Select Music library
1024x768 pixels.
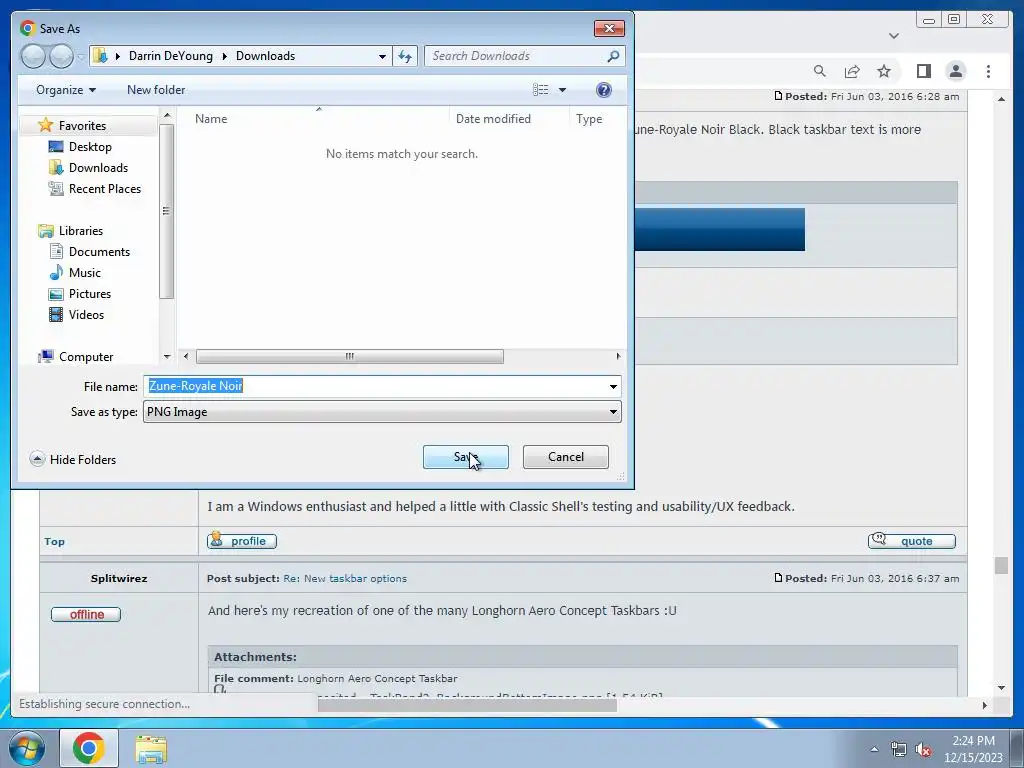[84, 272]
